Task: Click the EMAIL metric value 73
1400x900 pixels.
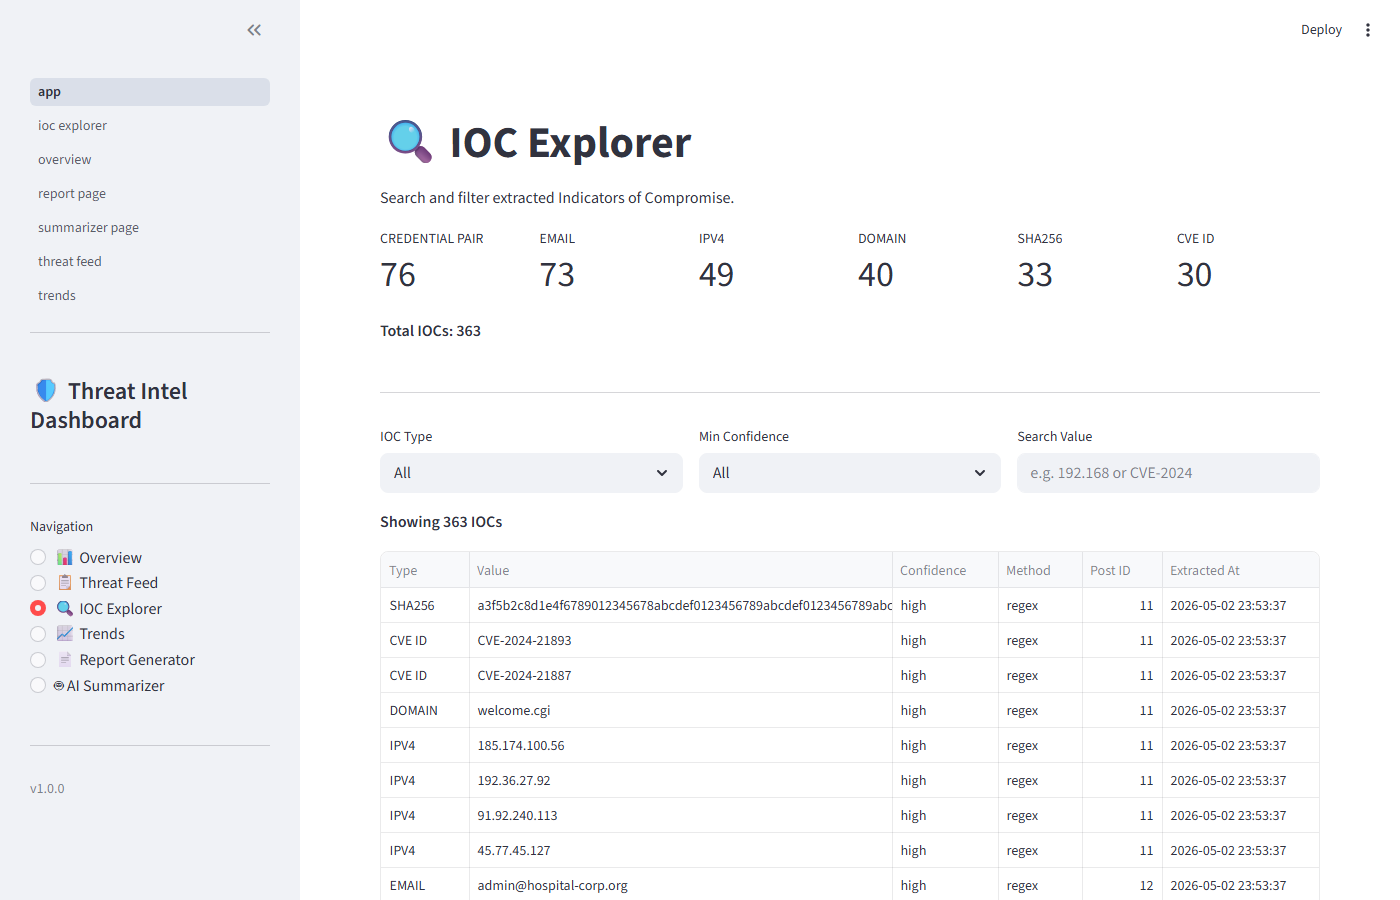Action: pos(557,274)
